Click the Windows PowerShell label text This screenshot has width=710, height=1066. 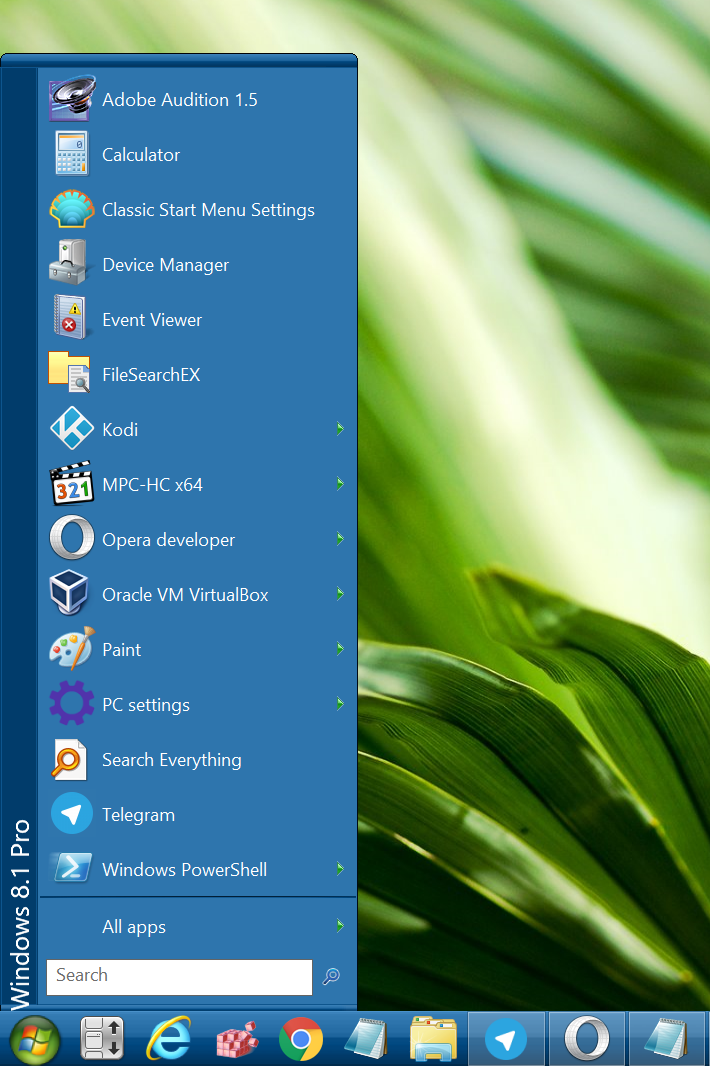[x=184, y=870]
